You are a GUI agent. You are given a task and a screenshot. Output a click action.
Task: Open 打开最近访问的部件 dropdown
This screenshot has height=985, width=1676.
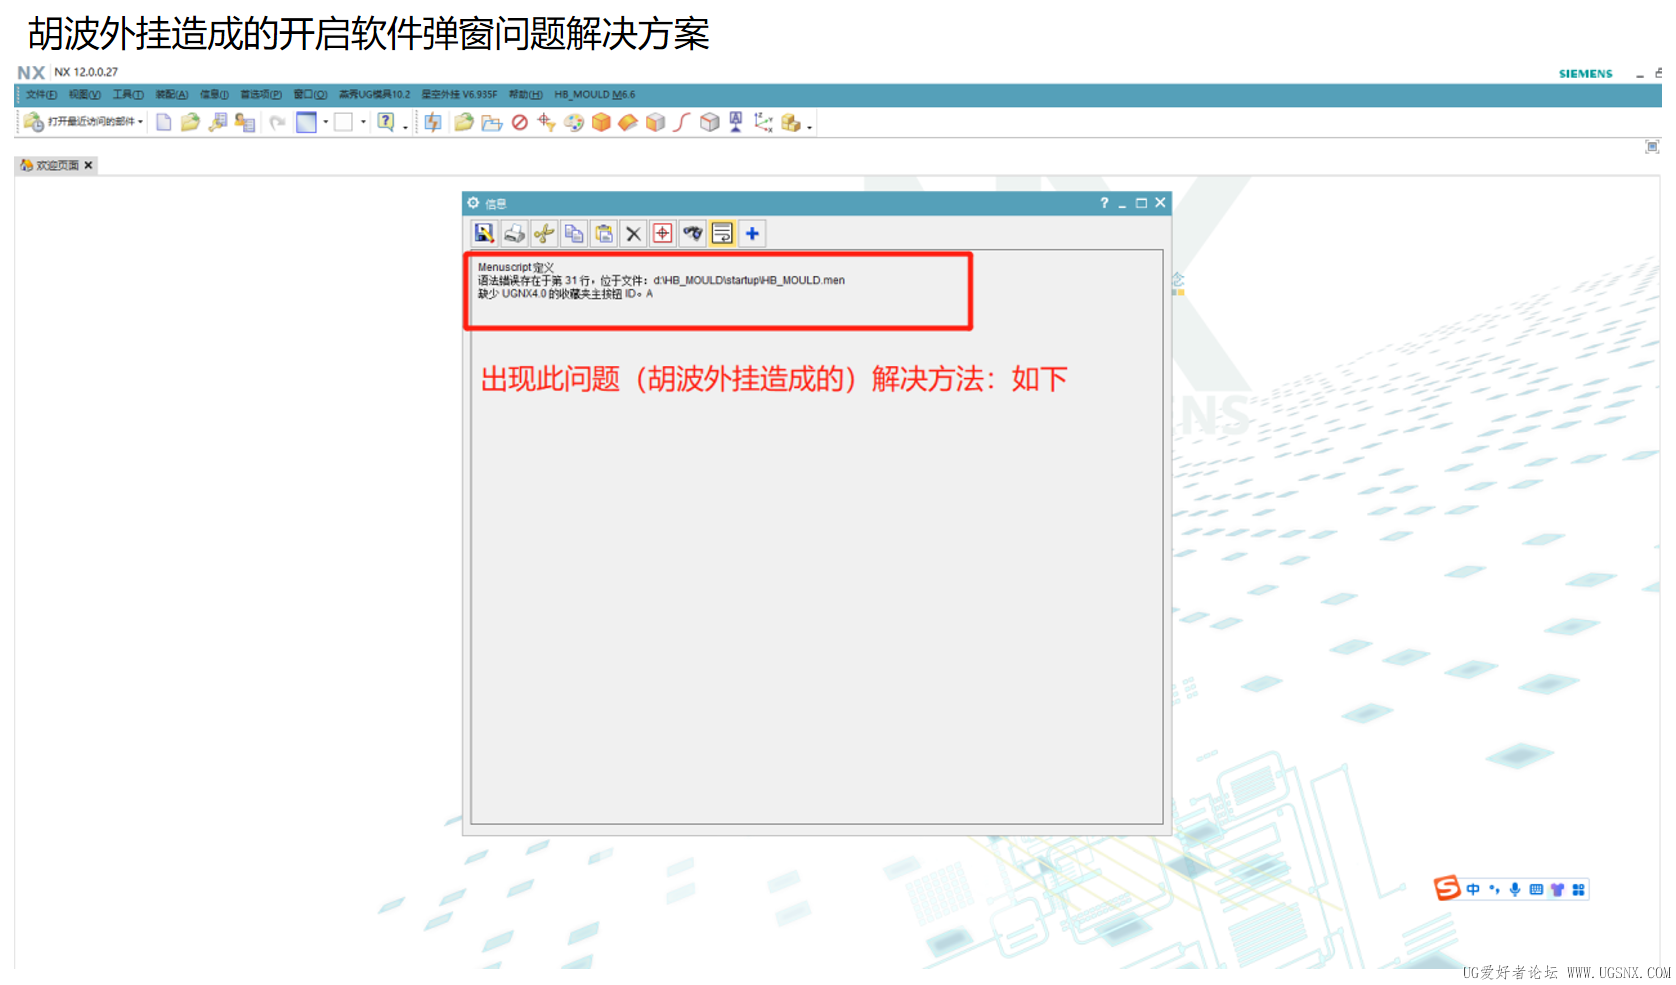click(84, 122)
